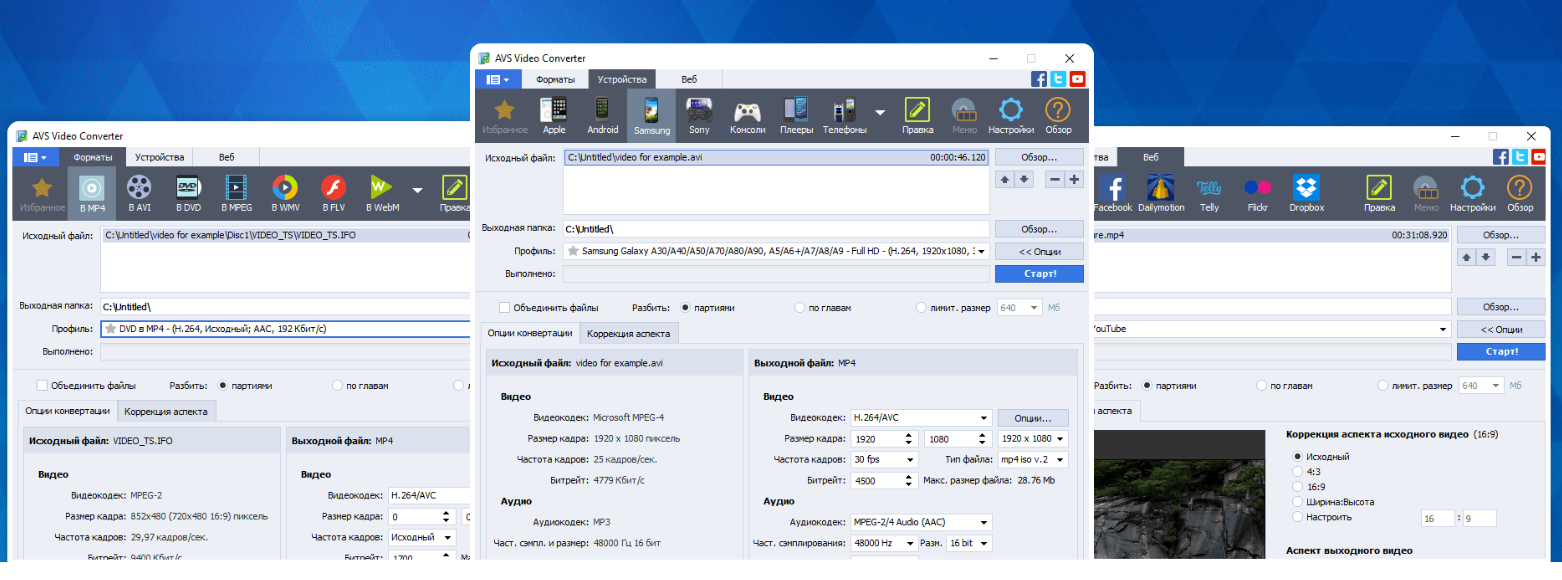The width and height of the screenshot is (1562, 580).
Task: Click Обзор... next to source file, center window
Action: click(x=1039, y=157)
